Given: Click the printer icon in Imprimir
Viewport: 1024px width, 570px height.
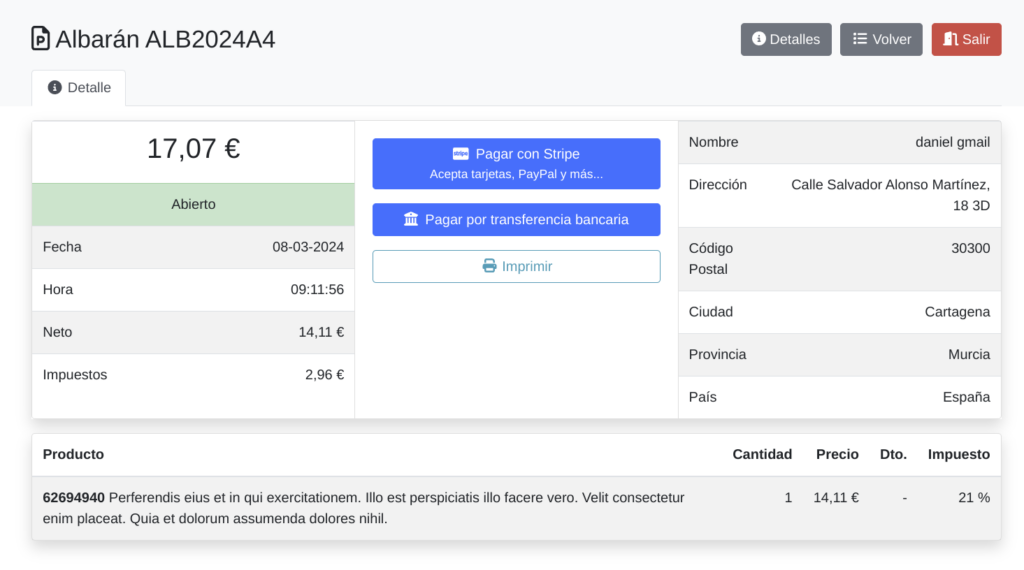Looking at the screenshot, I should (x=489, y=266).
